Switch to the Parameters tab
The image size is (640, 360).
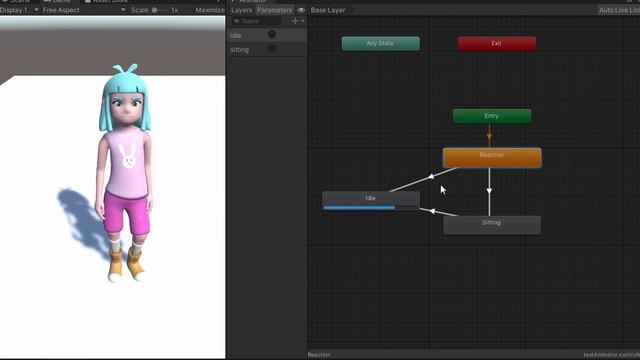coord(274,10)
